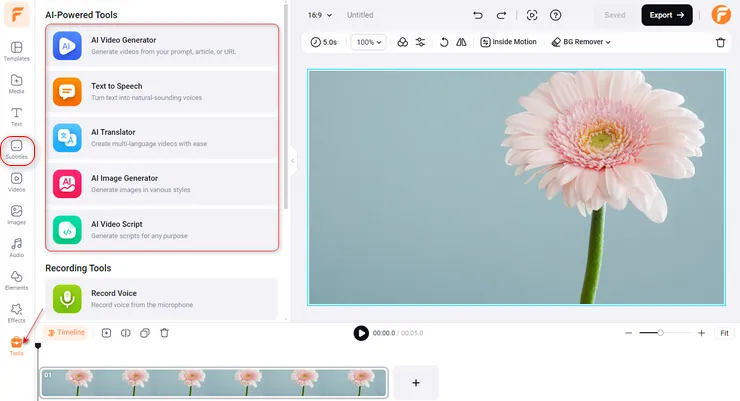This screenshot has width=740, height=401.
Task: Open the Subtitles sidebar panel
Action: pyautogui.click(x=17, y=150)
